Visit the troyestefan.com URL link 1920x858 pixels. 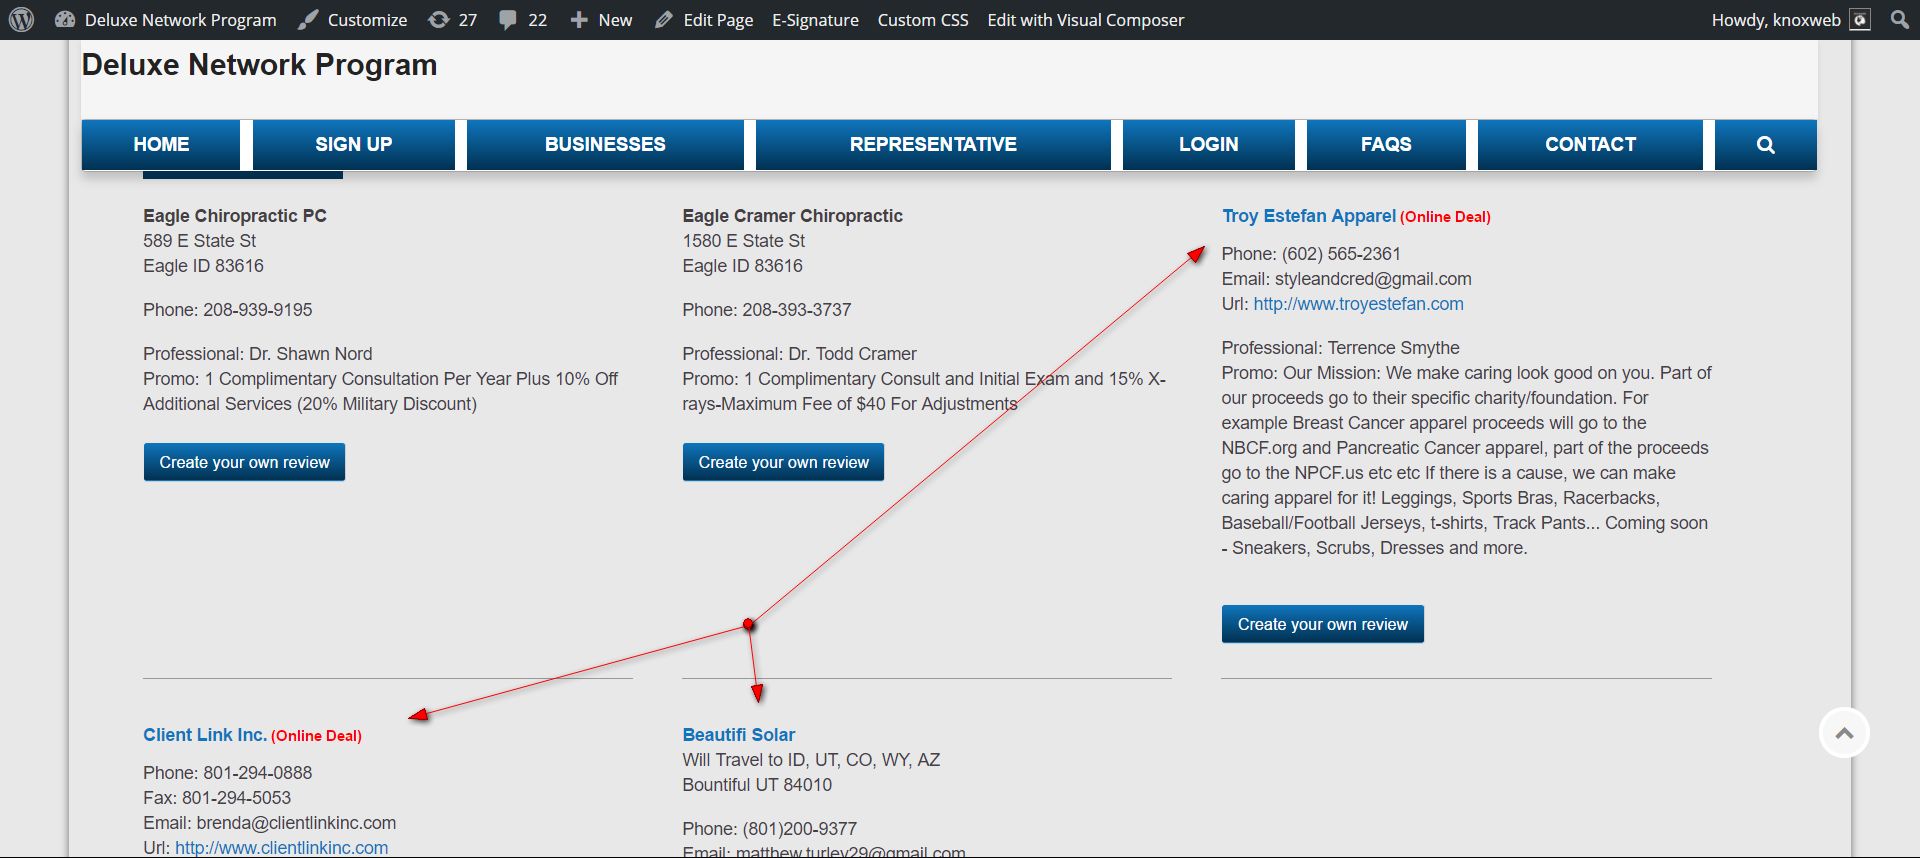point(1358,304)
